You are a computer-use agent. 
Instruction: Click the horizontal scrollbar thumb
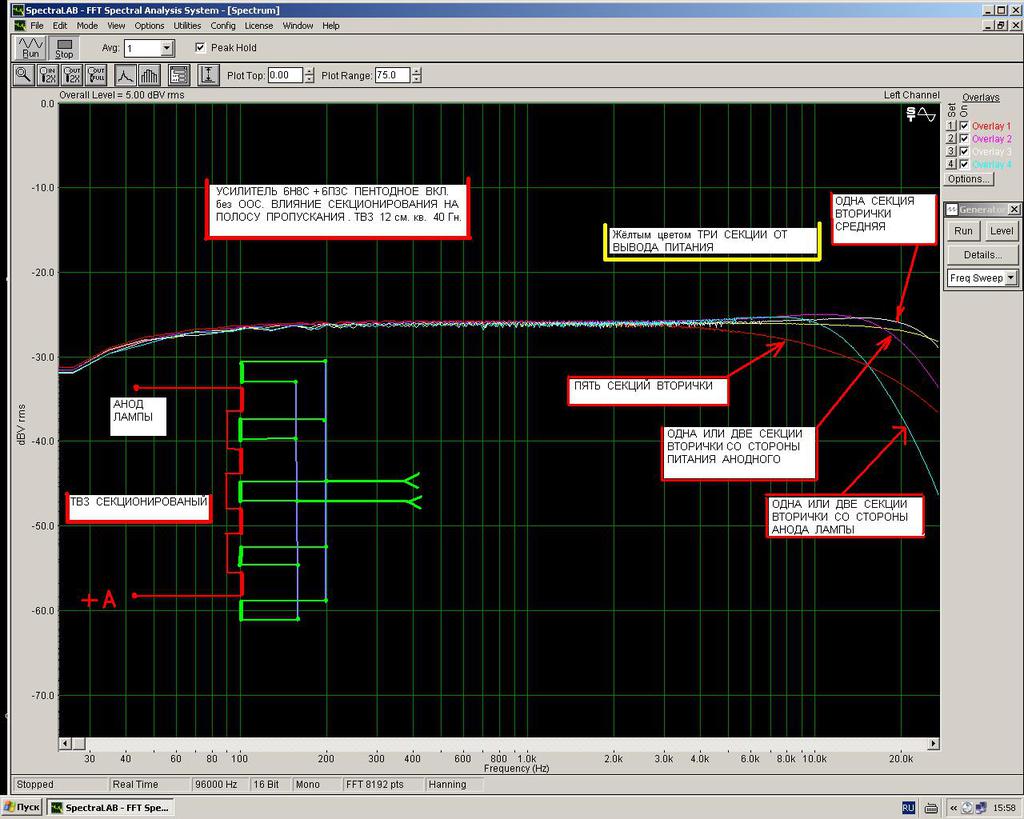coord(78,743)
